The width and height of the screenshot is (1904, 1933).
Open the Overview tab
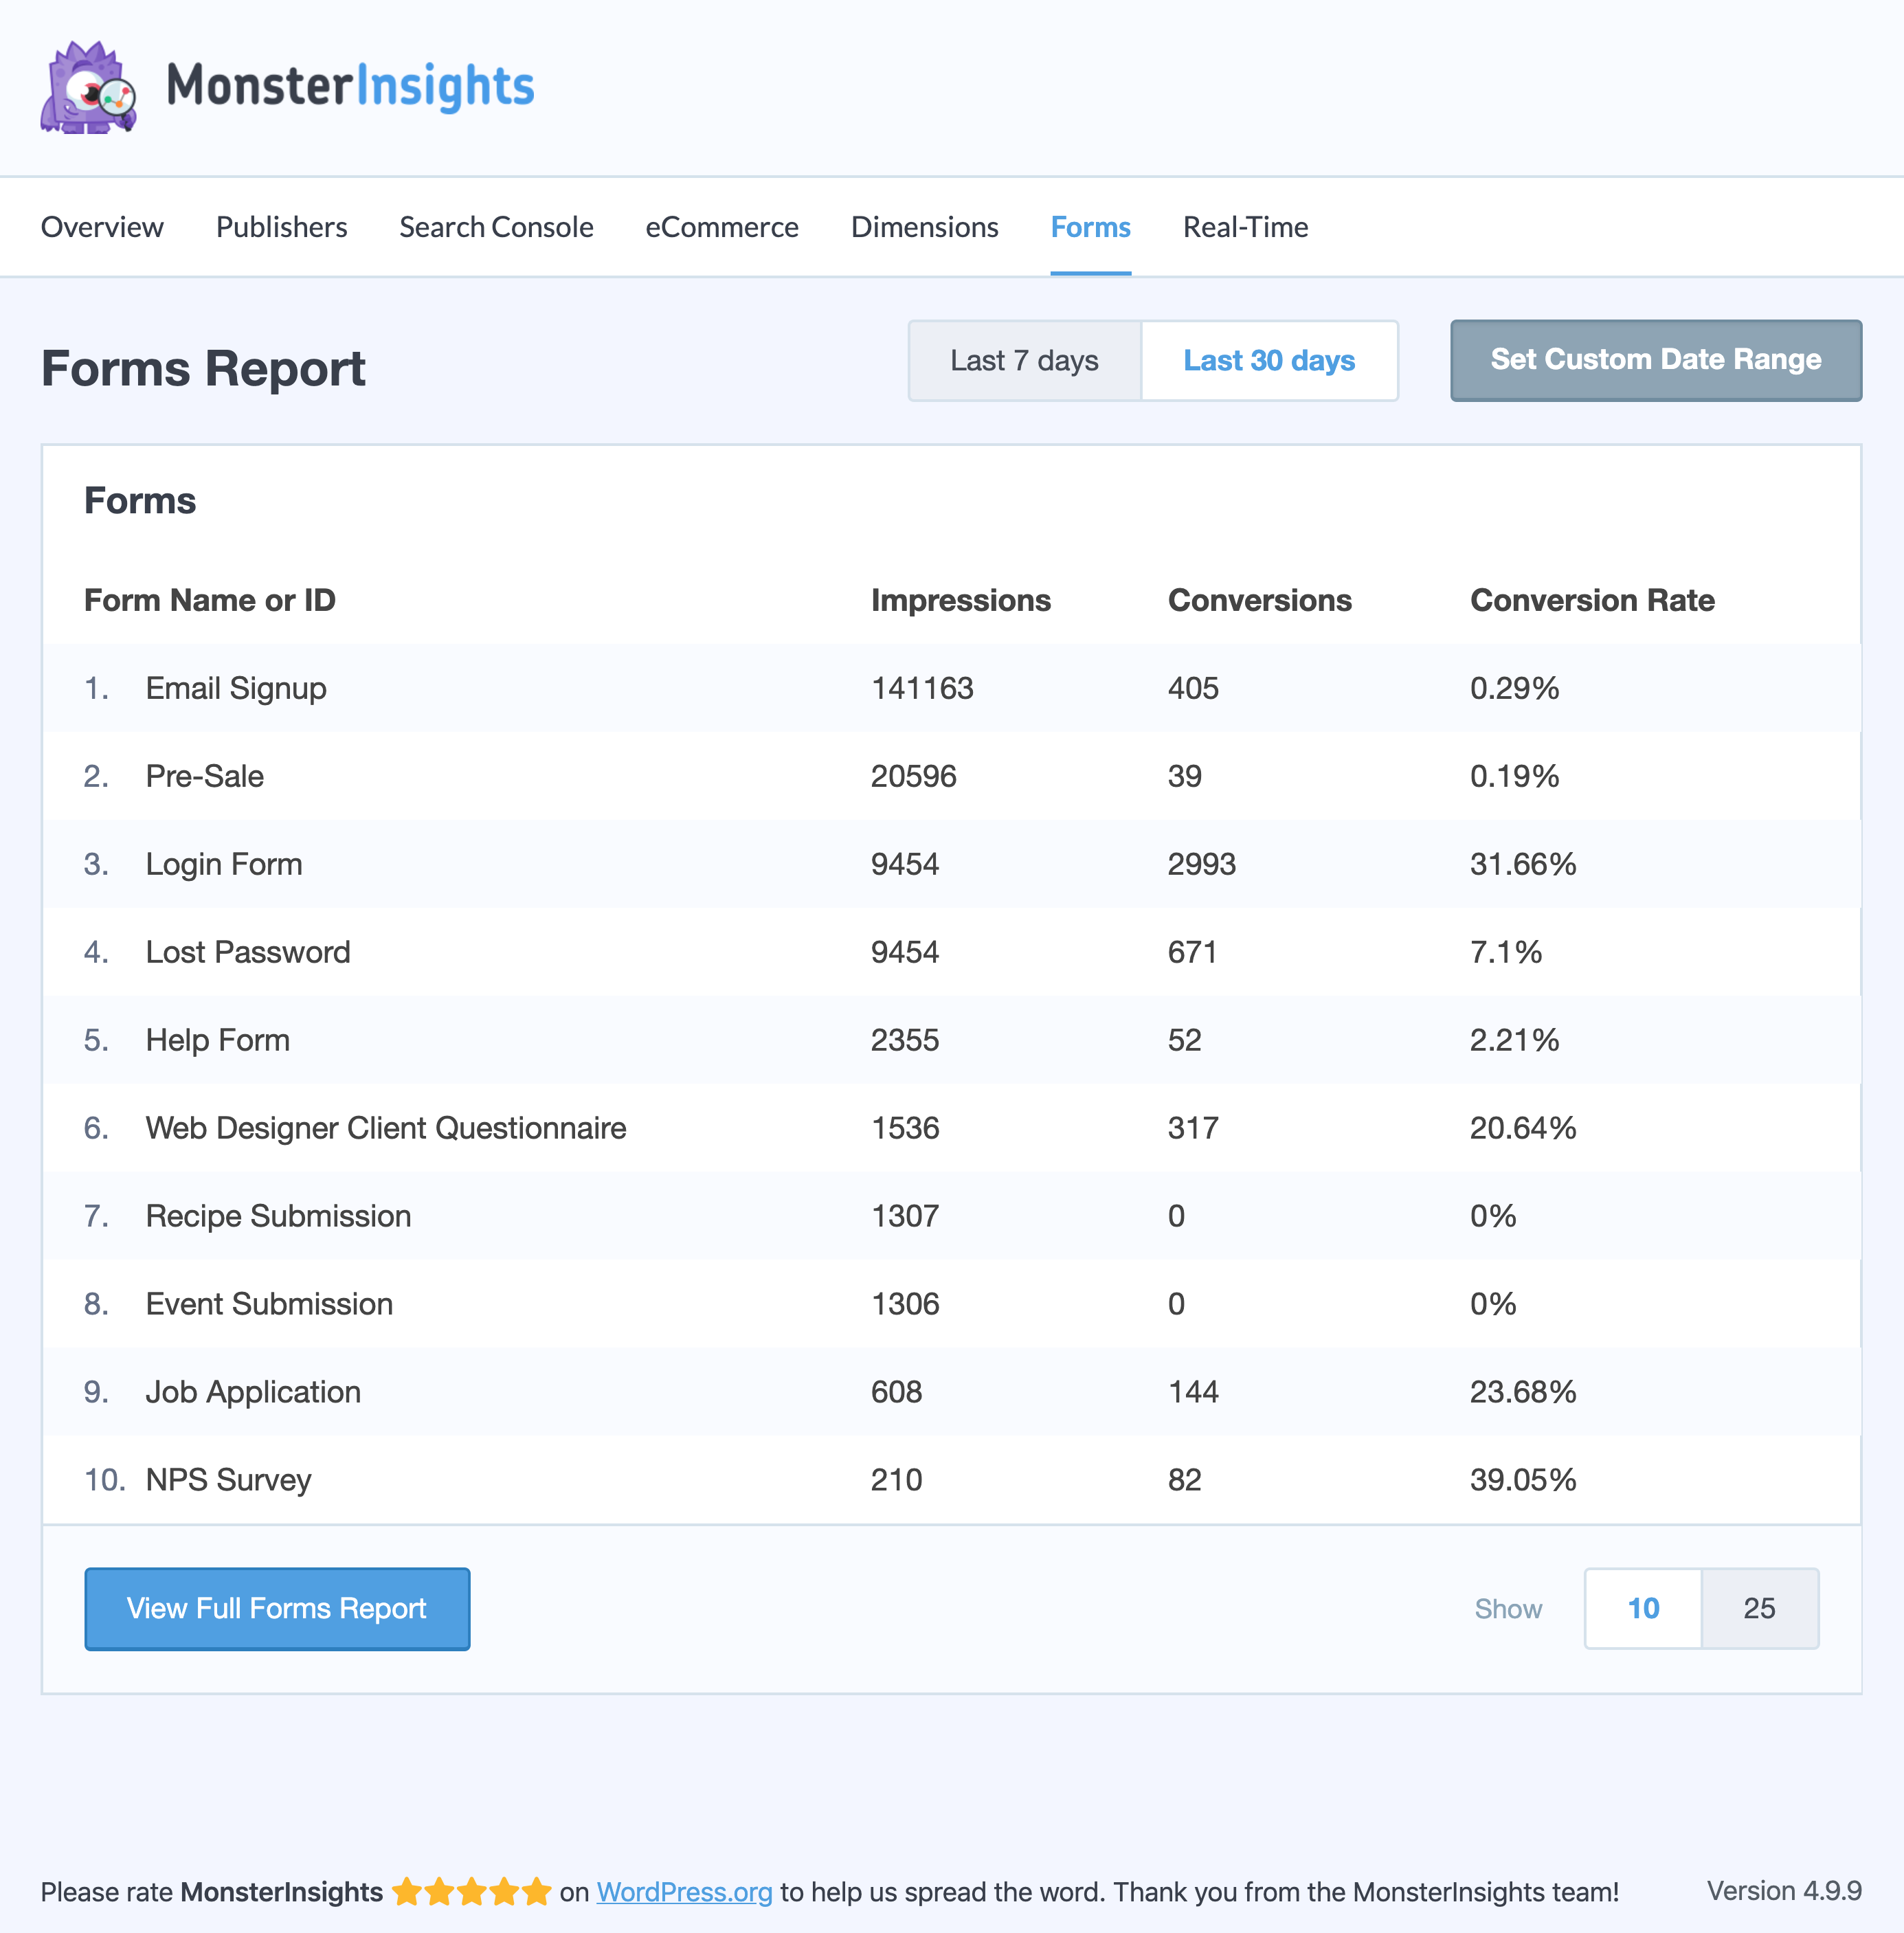pyautogui.click(x=102, y=227)
